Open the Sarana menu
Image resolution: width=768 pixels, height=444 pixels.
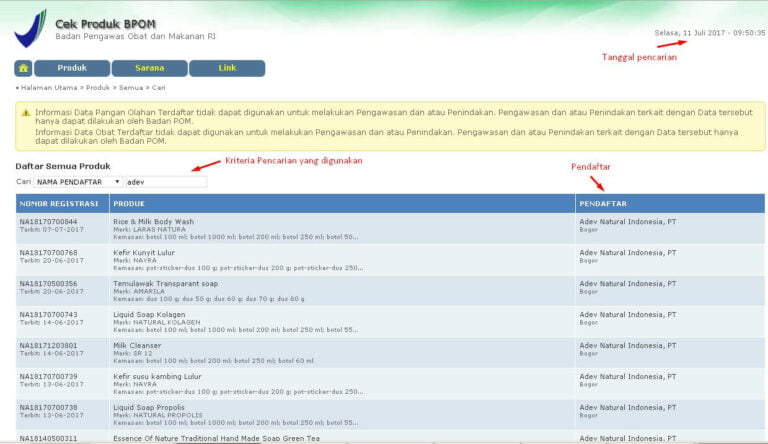149,68
